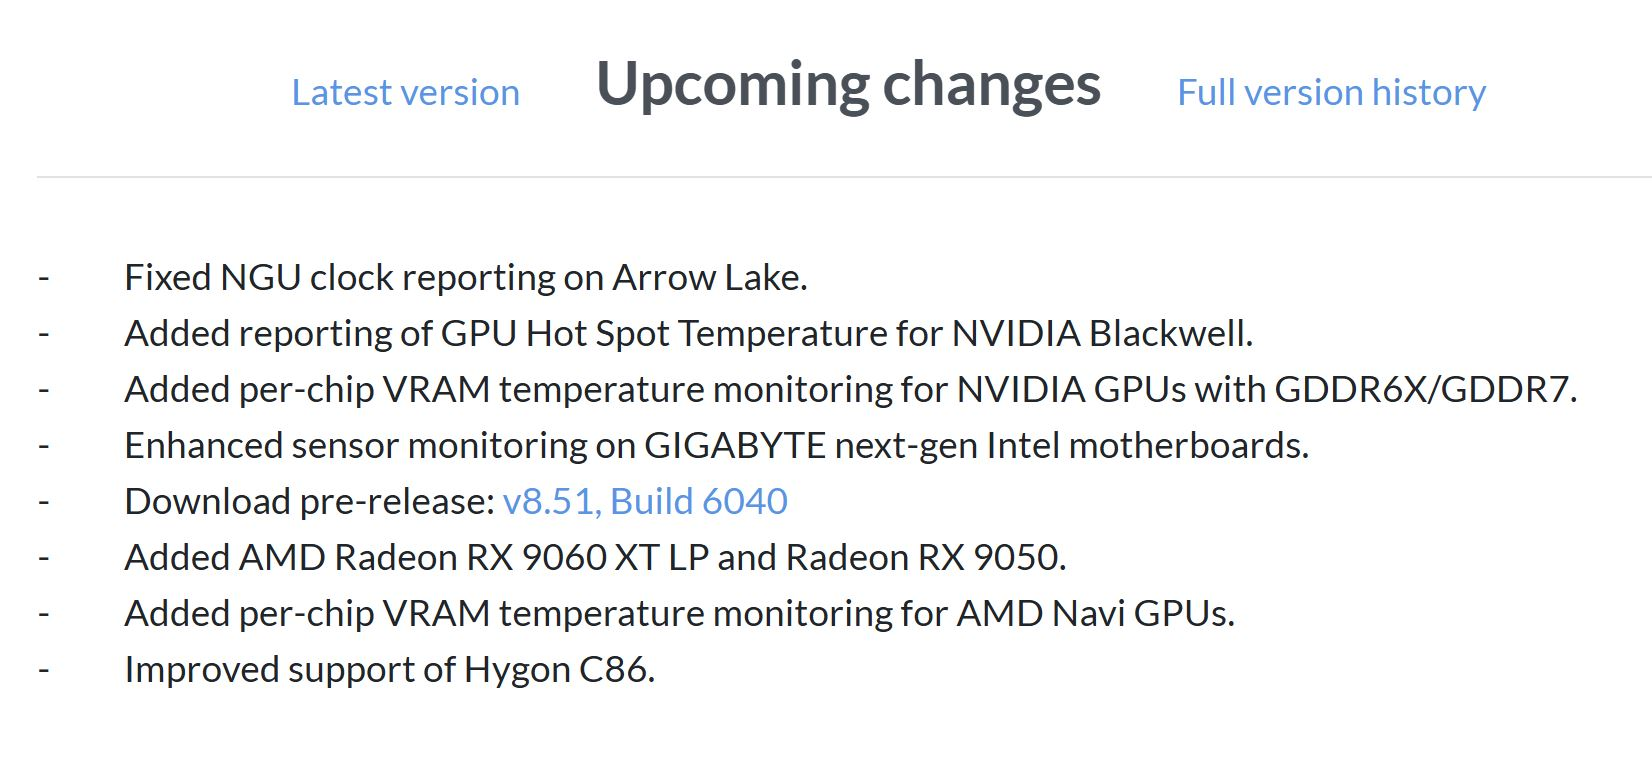
Task: Click the GIGABYTE next-gen Intel motherboards entry
Action: pyautogui.click(x=716, y=445)
